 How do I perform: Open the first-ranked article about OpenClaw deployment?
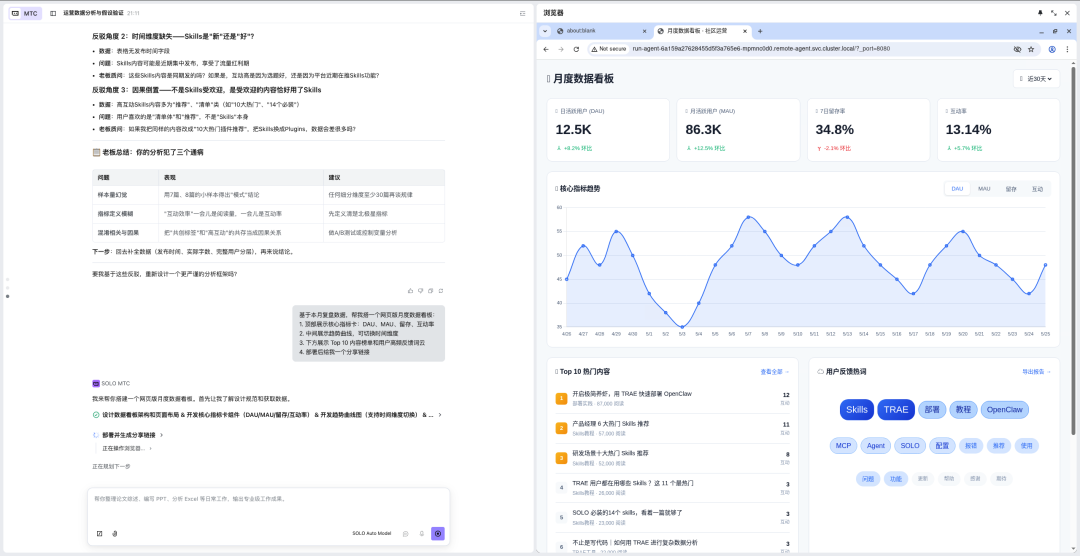click(x=632, y=393)
